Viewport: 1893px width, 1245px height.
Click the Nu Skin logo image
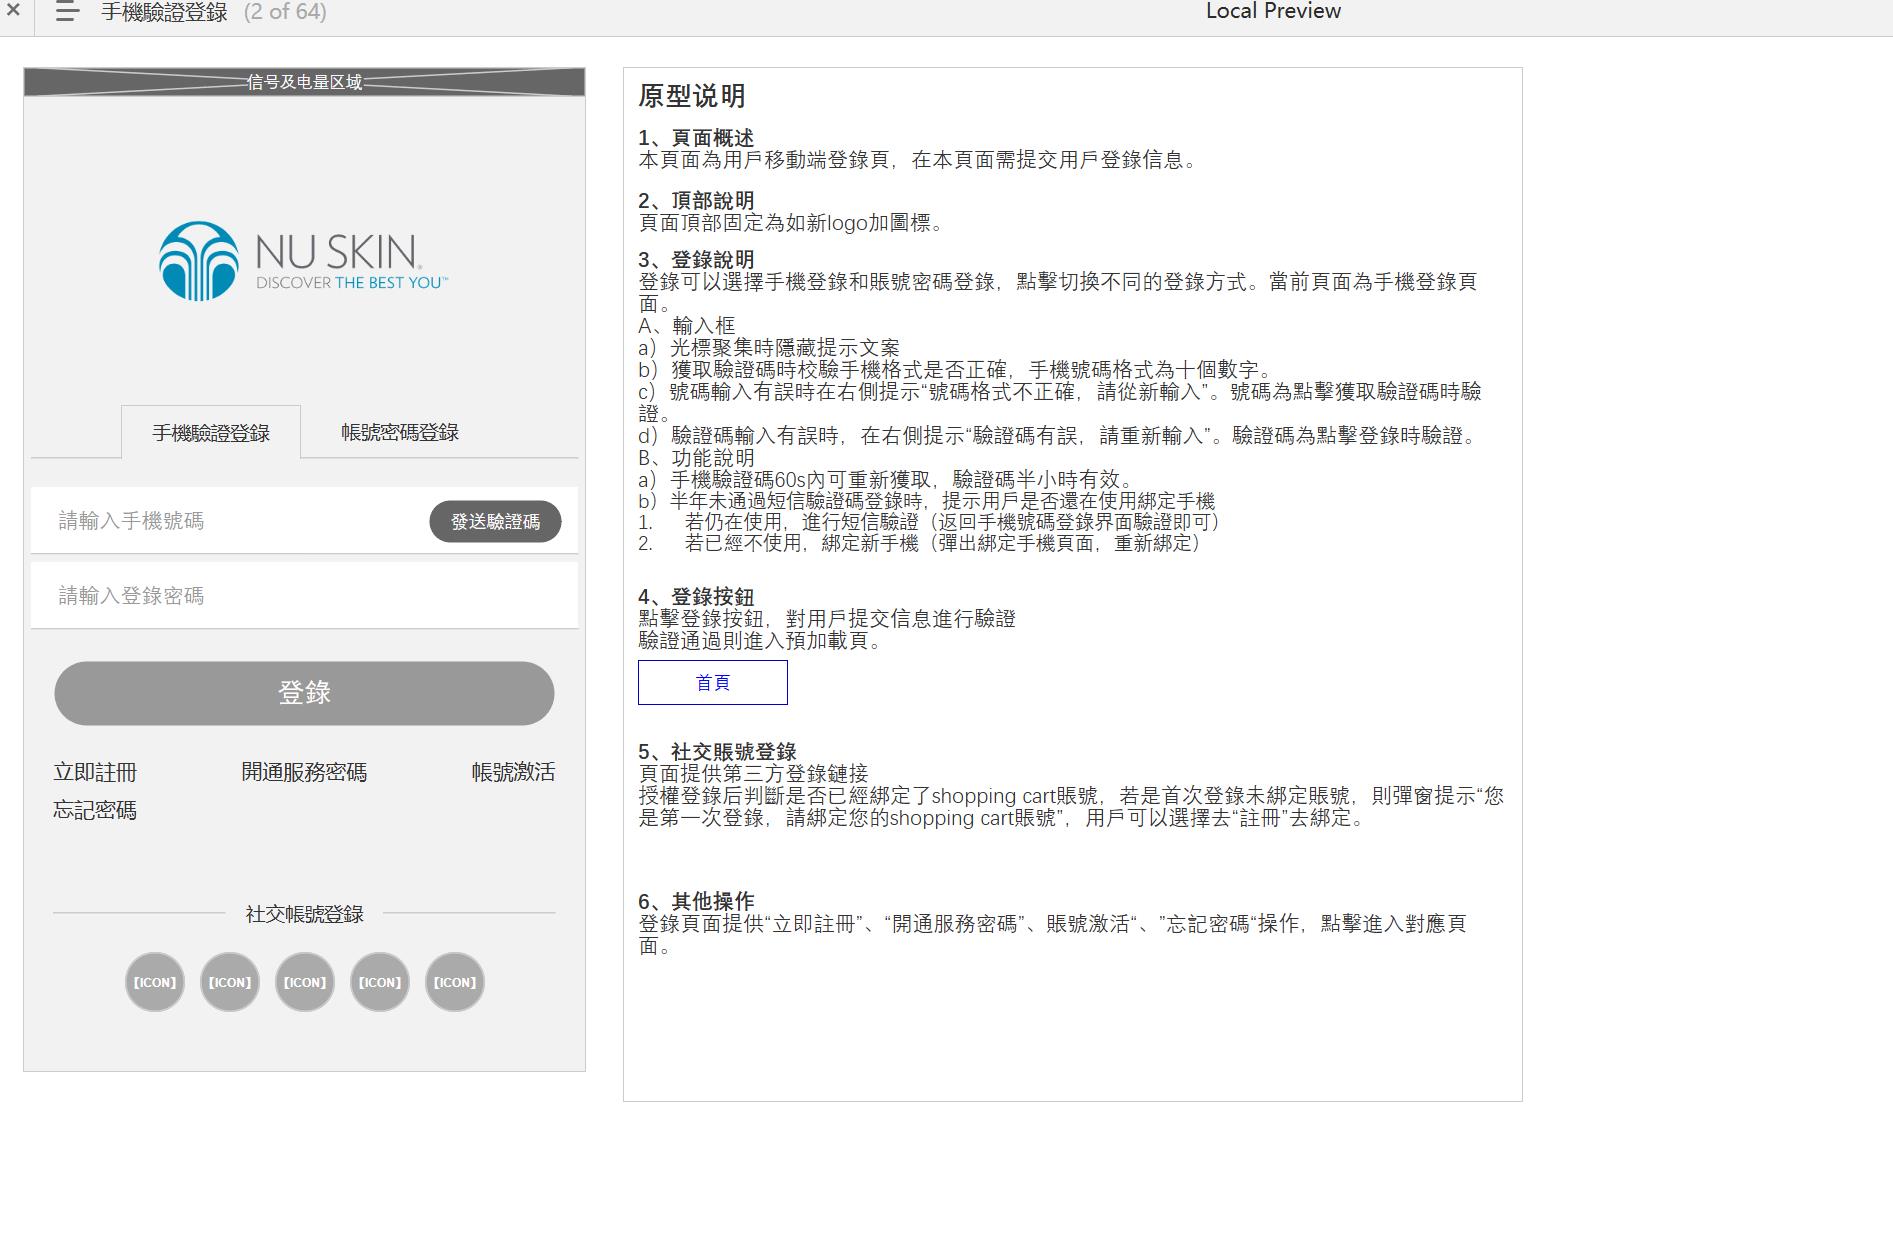point(303,261)
